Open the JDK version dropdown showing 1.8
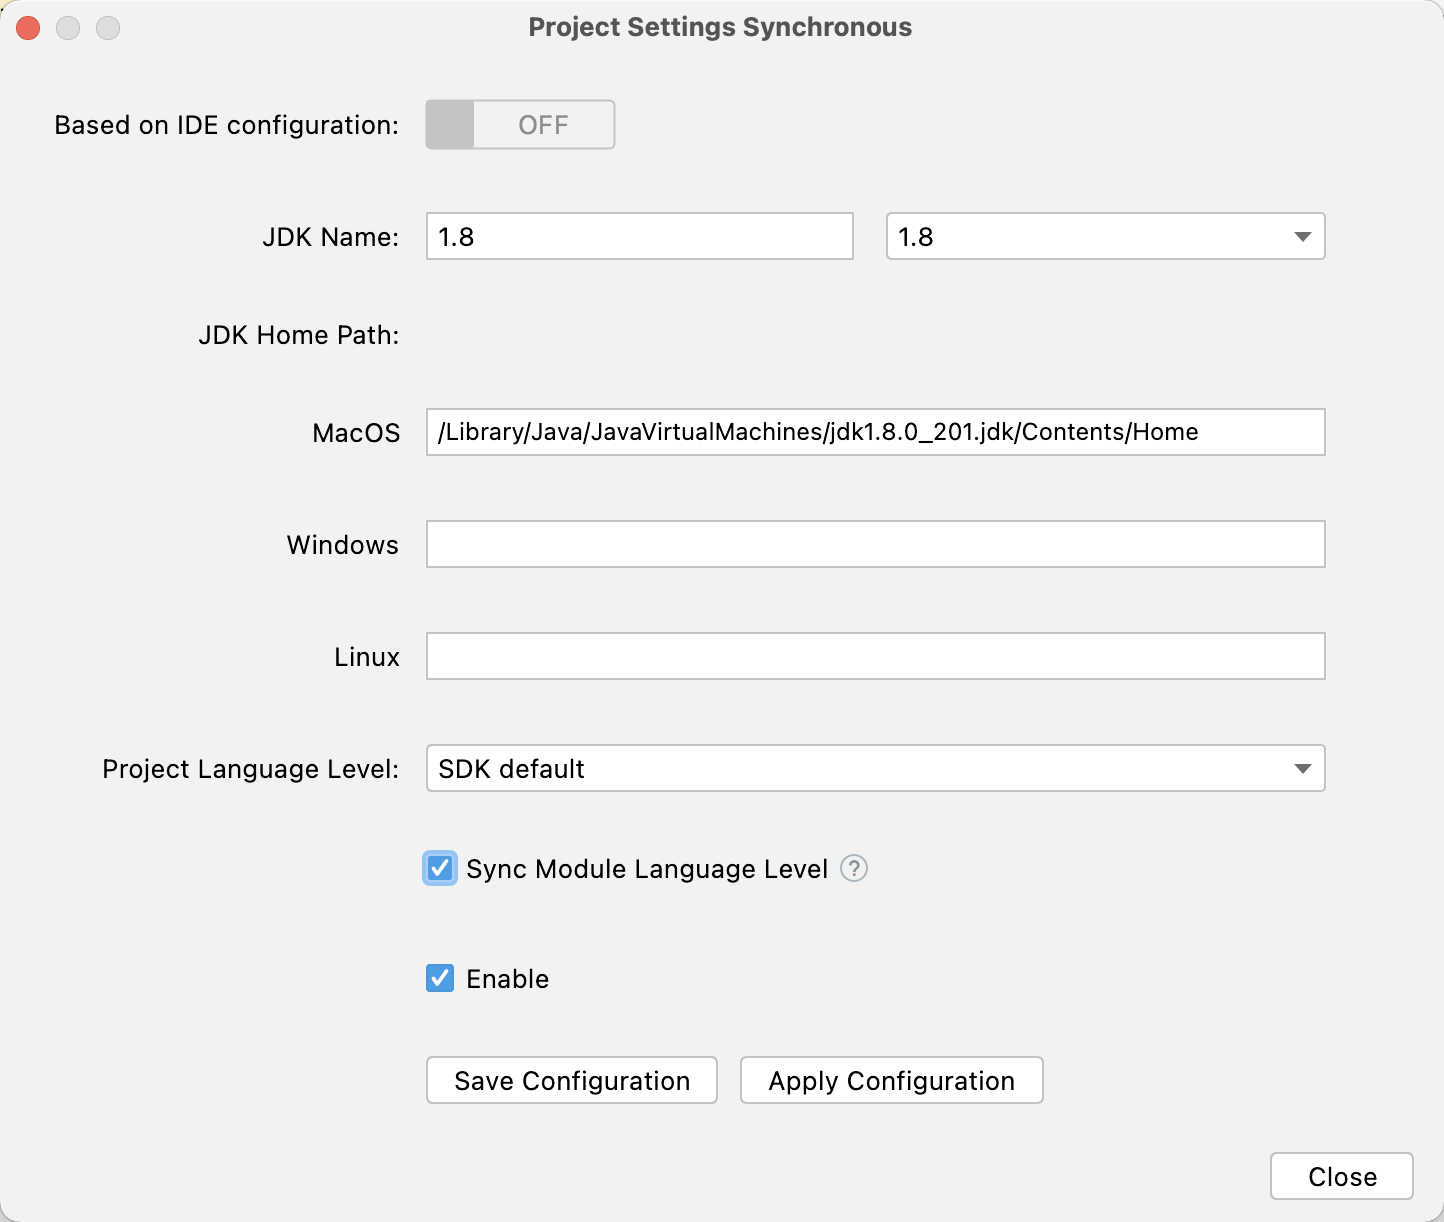This screenshot has width=1444, height=1222. coord(1104,237)
